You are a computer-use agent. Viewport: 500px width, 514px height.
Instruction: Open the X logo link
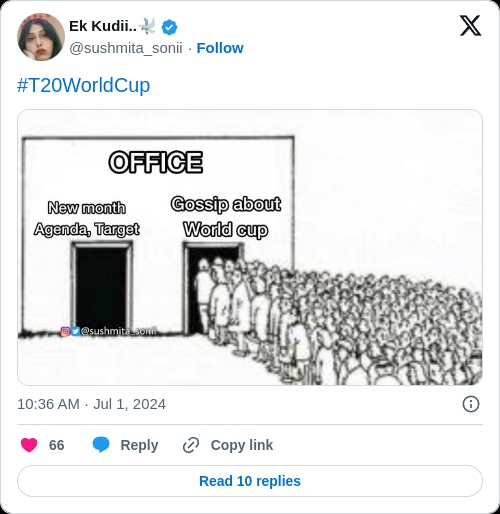point(470,26)
